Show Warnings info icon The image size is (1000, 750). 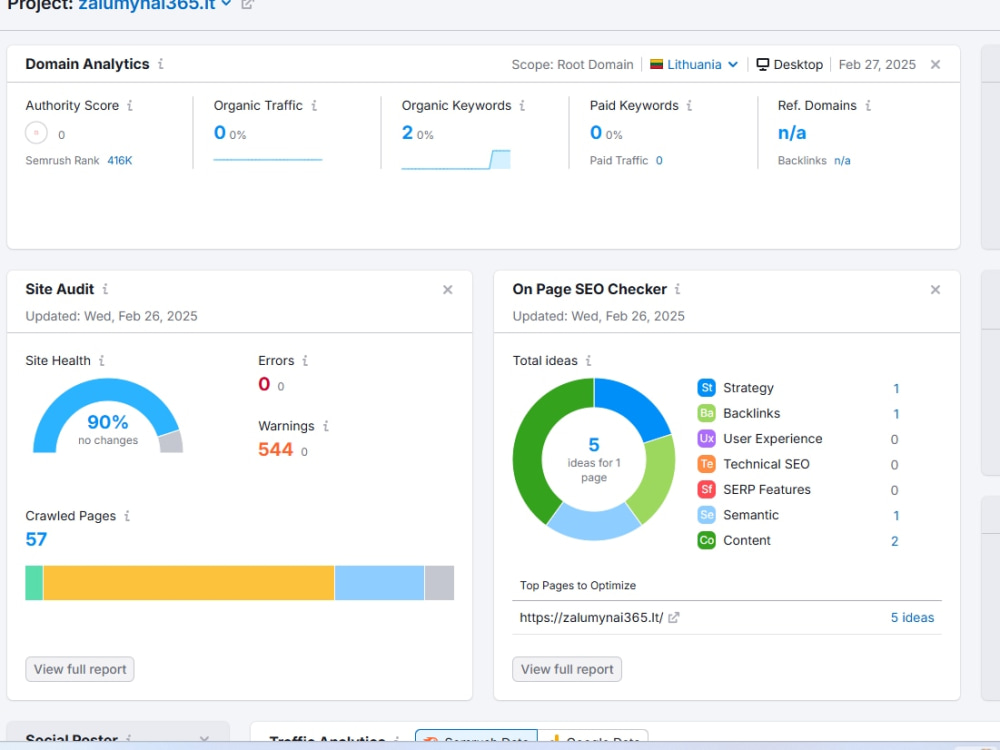tap(326, 425)
